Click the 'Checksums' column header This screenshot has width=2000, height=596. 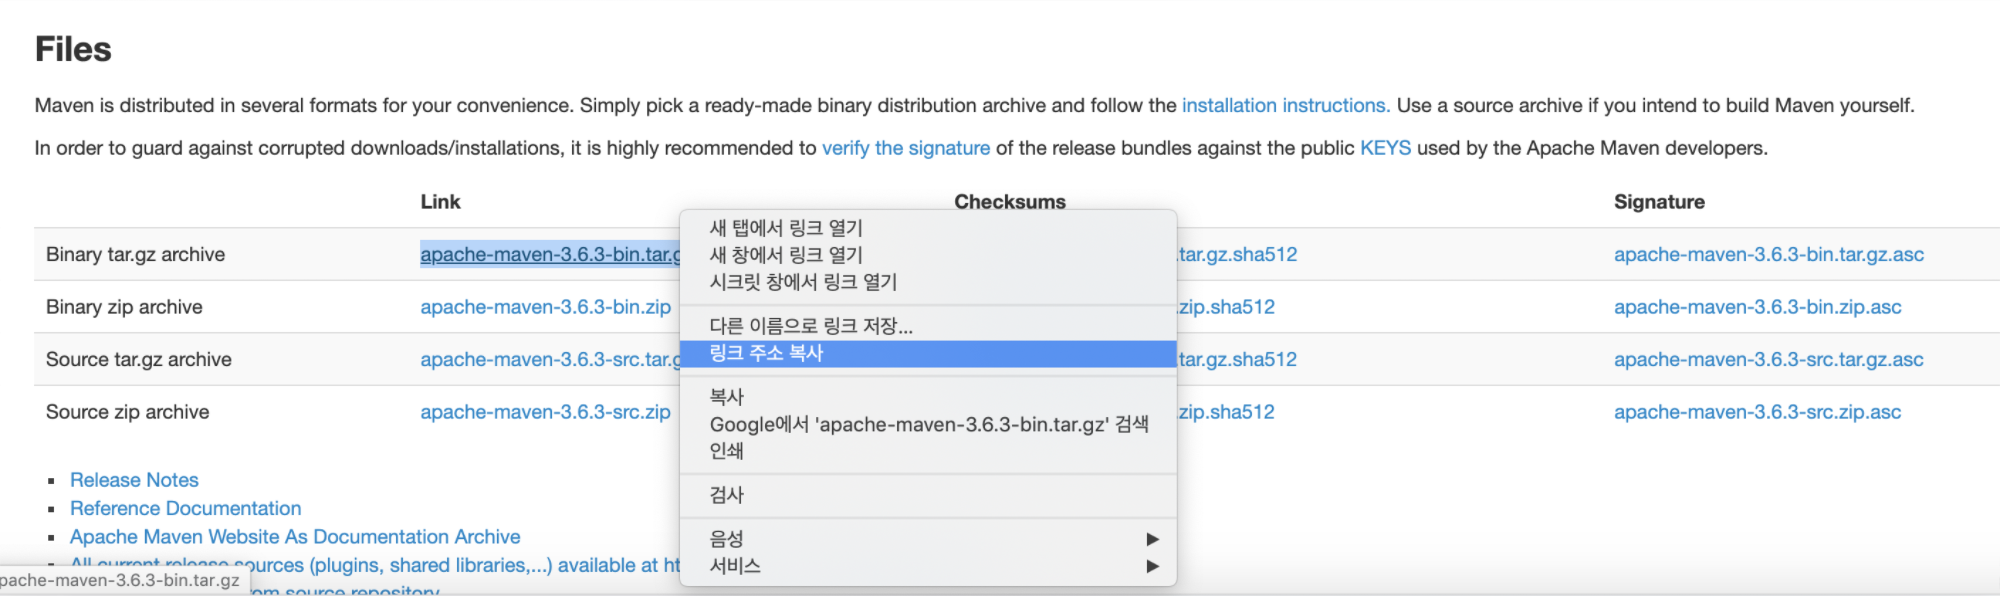click(1010, 202)
